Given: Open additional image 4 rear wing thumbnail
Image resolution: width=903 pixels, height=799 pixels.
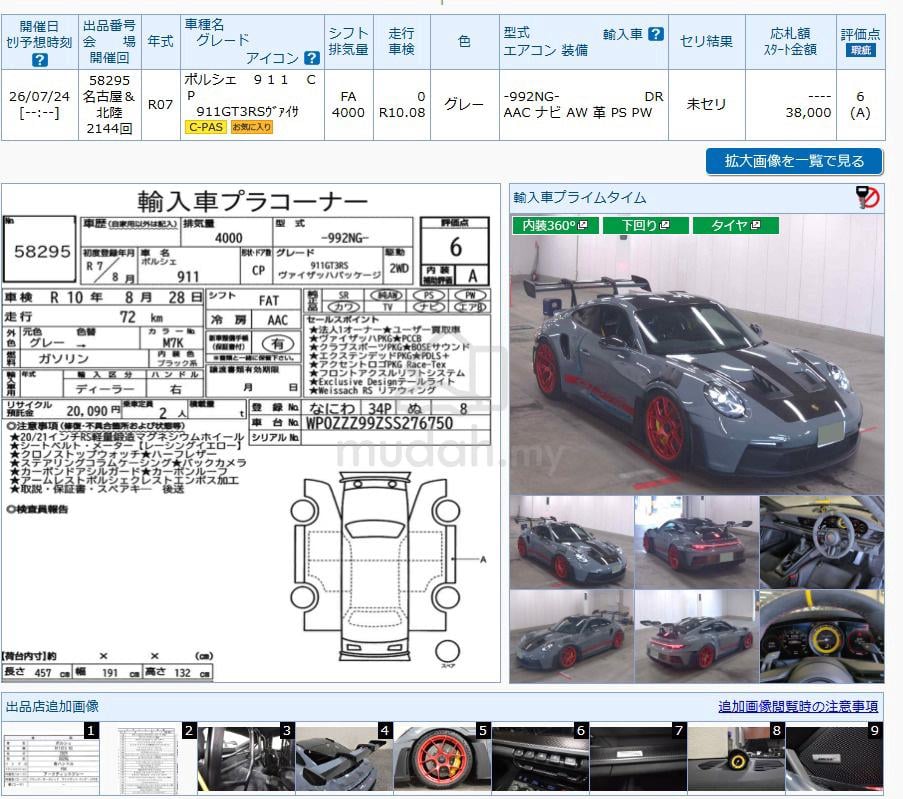Looking at the screenshot, I should point(344,759).
